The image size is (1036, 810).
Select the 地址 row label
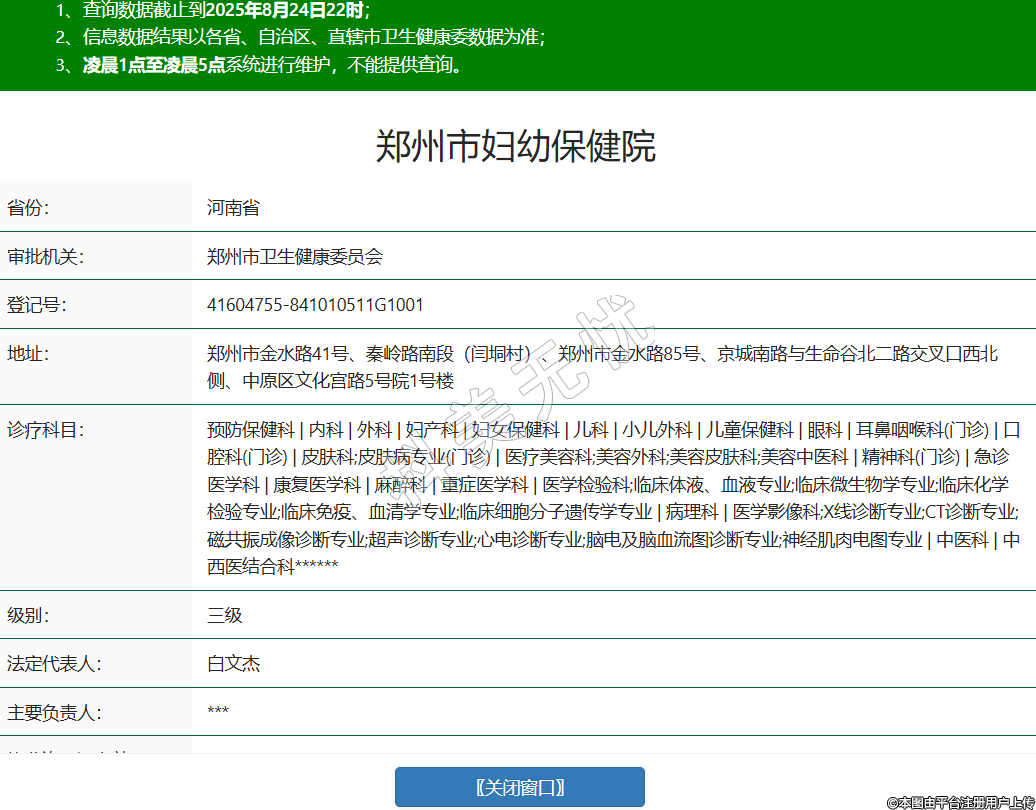click(28, 354)
